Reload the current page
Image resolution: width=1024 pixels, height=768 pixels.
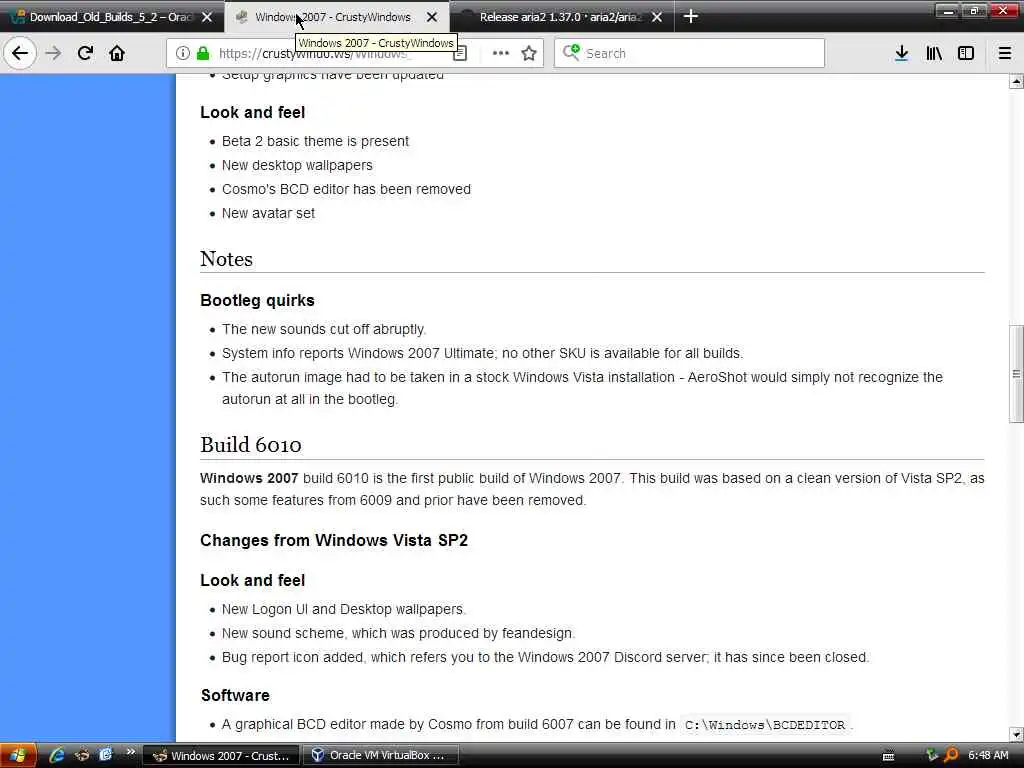[x=85, y=53]
